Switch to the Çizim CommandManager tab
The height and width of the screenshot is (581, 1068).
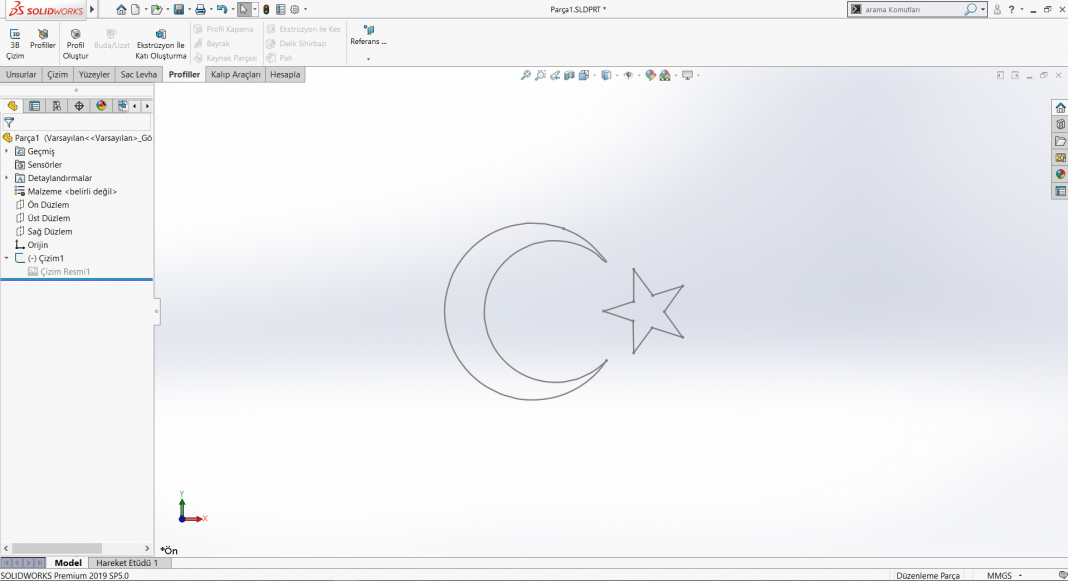[56, 74]
